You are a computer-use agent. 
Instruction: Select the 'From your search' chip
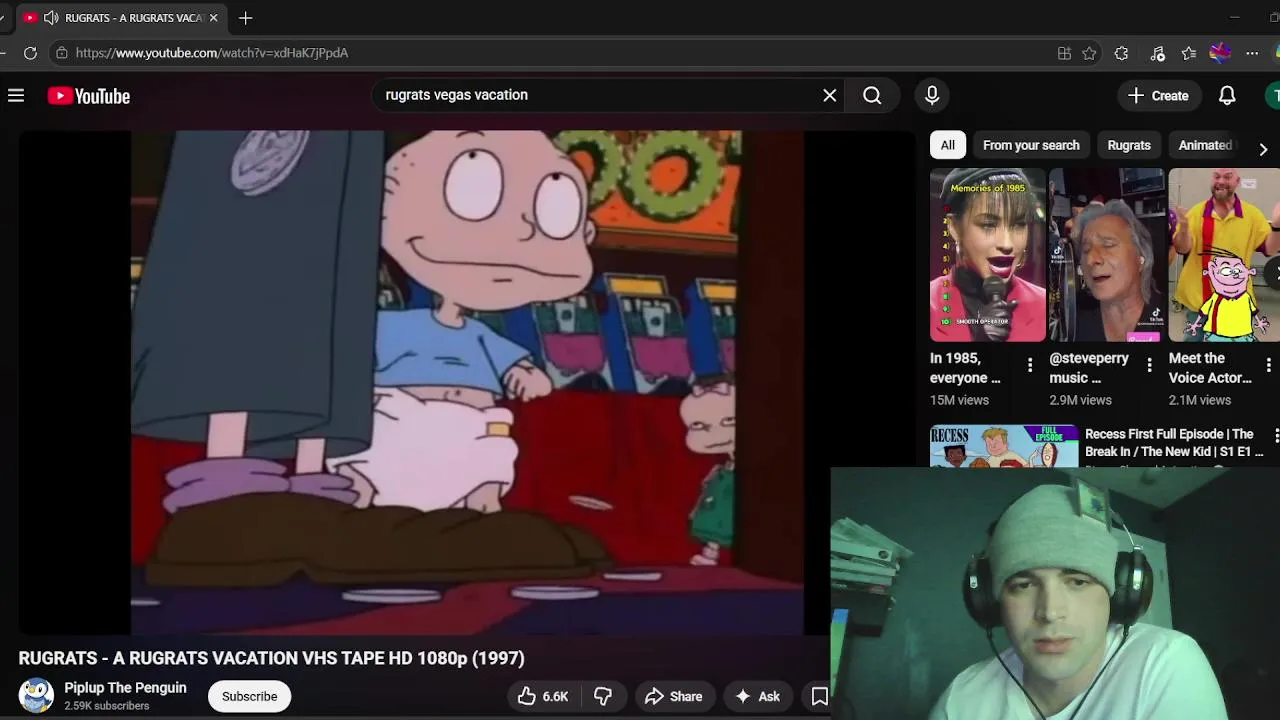tap(1031, 145)
